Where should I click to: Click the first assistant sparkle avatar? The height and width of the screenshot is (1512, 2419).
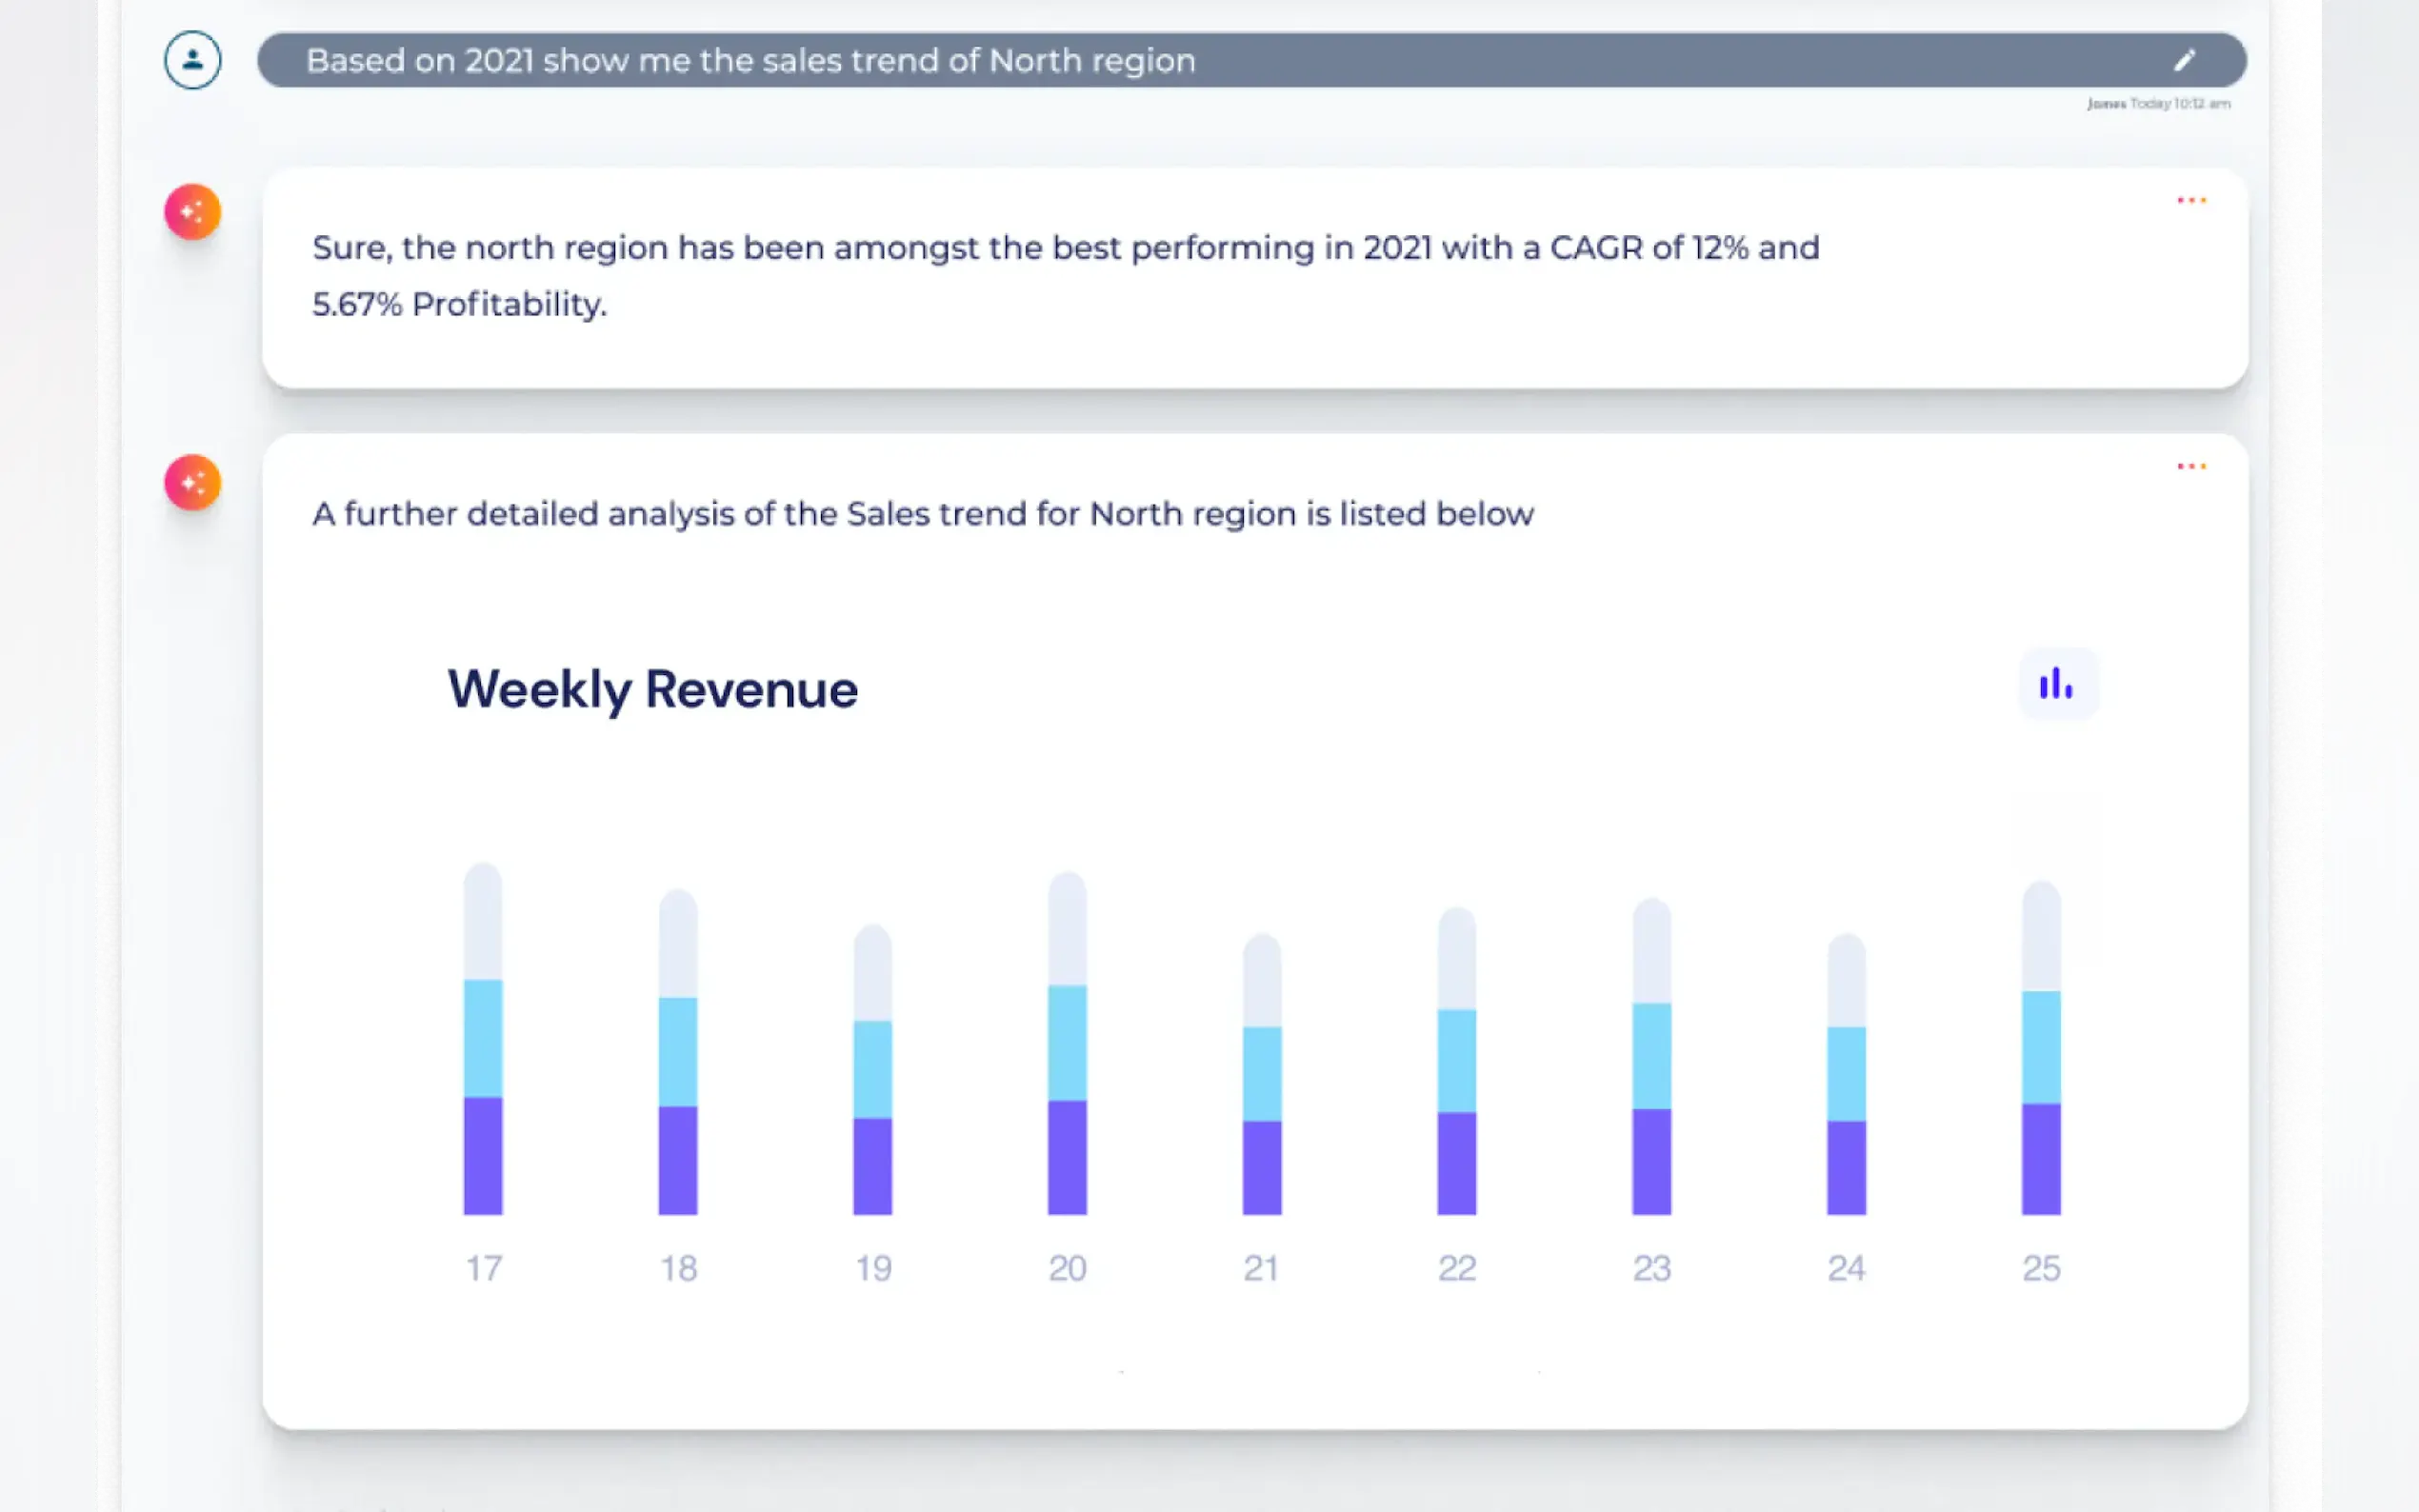pos(192,212)
